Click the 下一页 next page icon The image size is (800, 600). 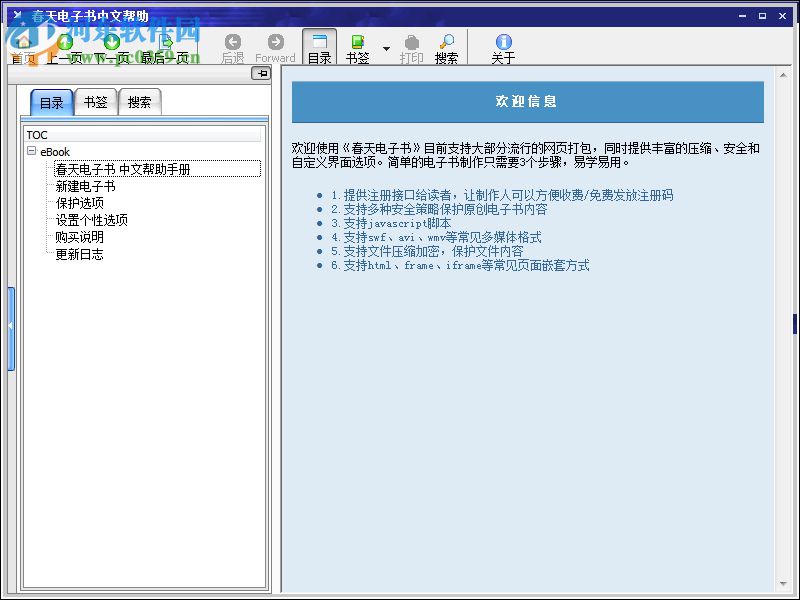tap(110, 42)
